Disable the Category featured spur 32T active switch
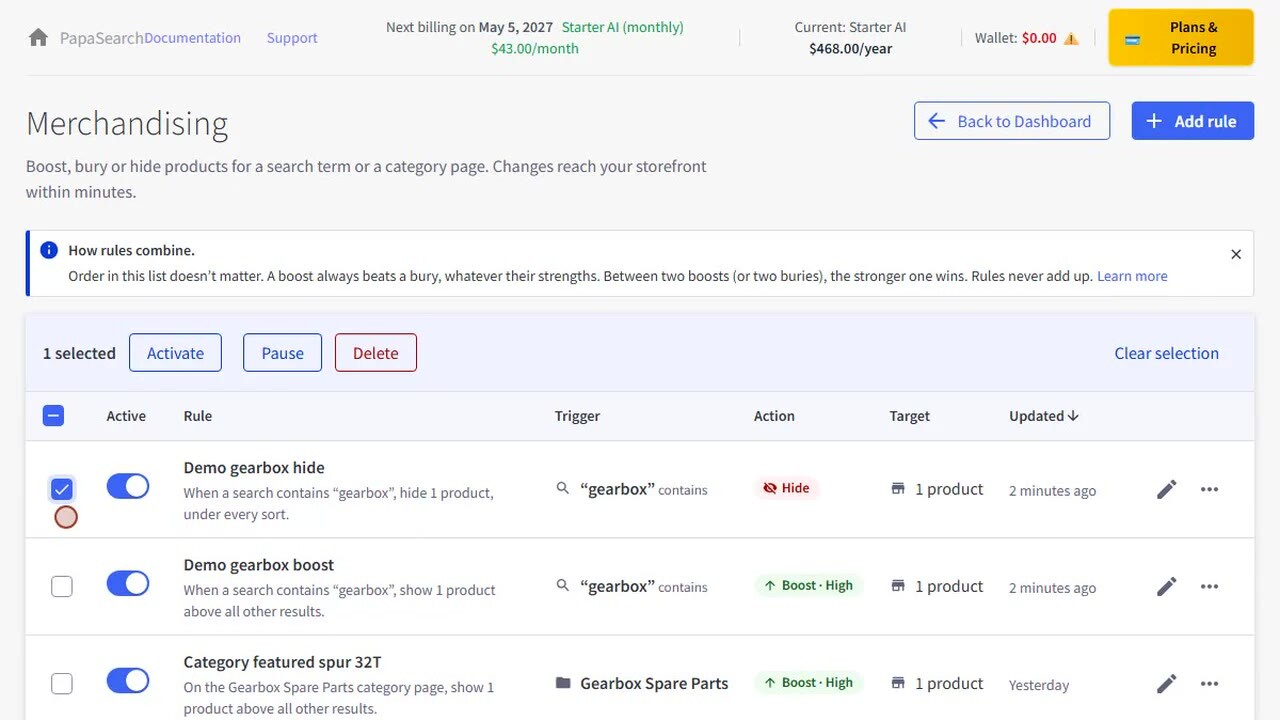Screen dimensions: 1280x720 pos(128,680)
